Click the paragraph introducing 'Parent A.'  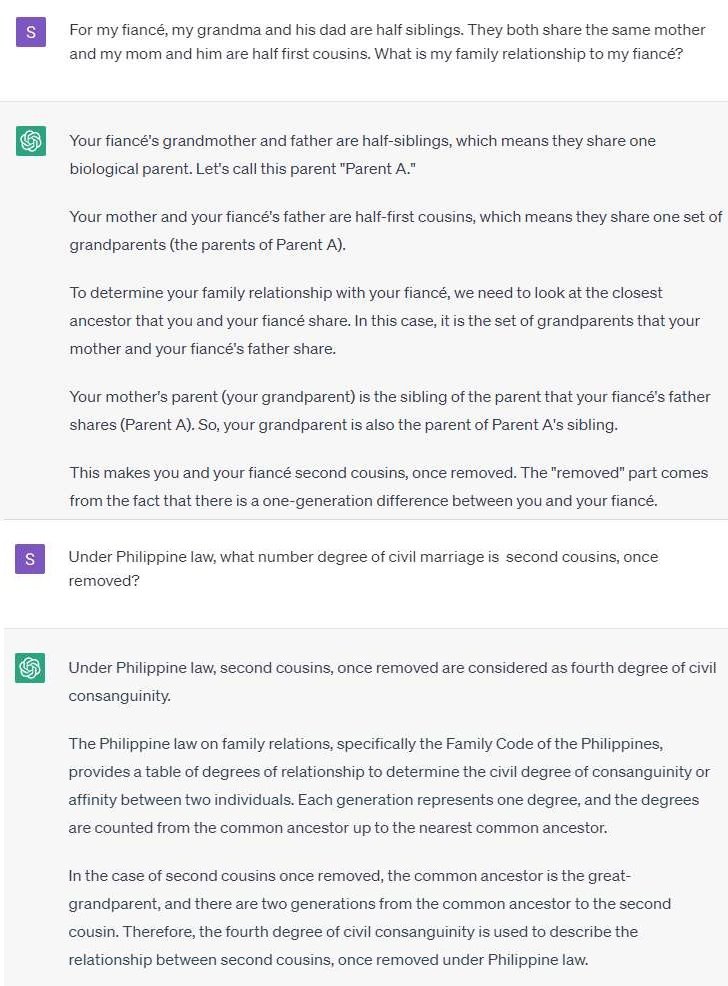click(x=363, y=155)
